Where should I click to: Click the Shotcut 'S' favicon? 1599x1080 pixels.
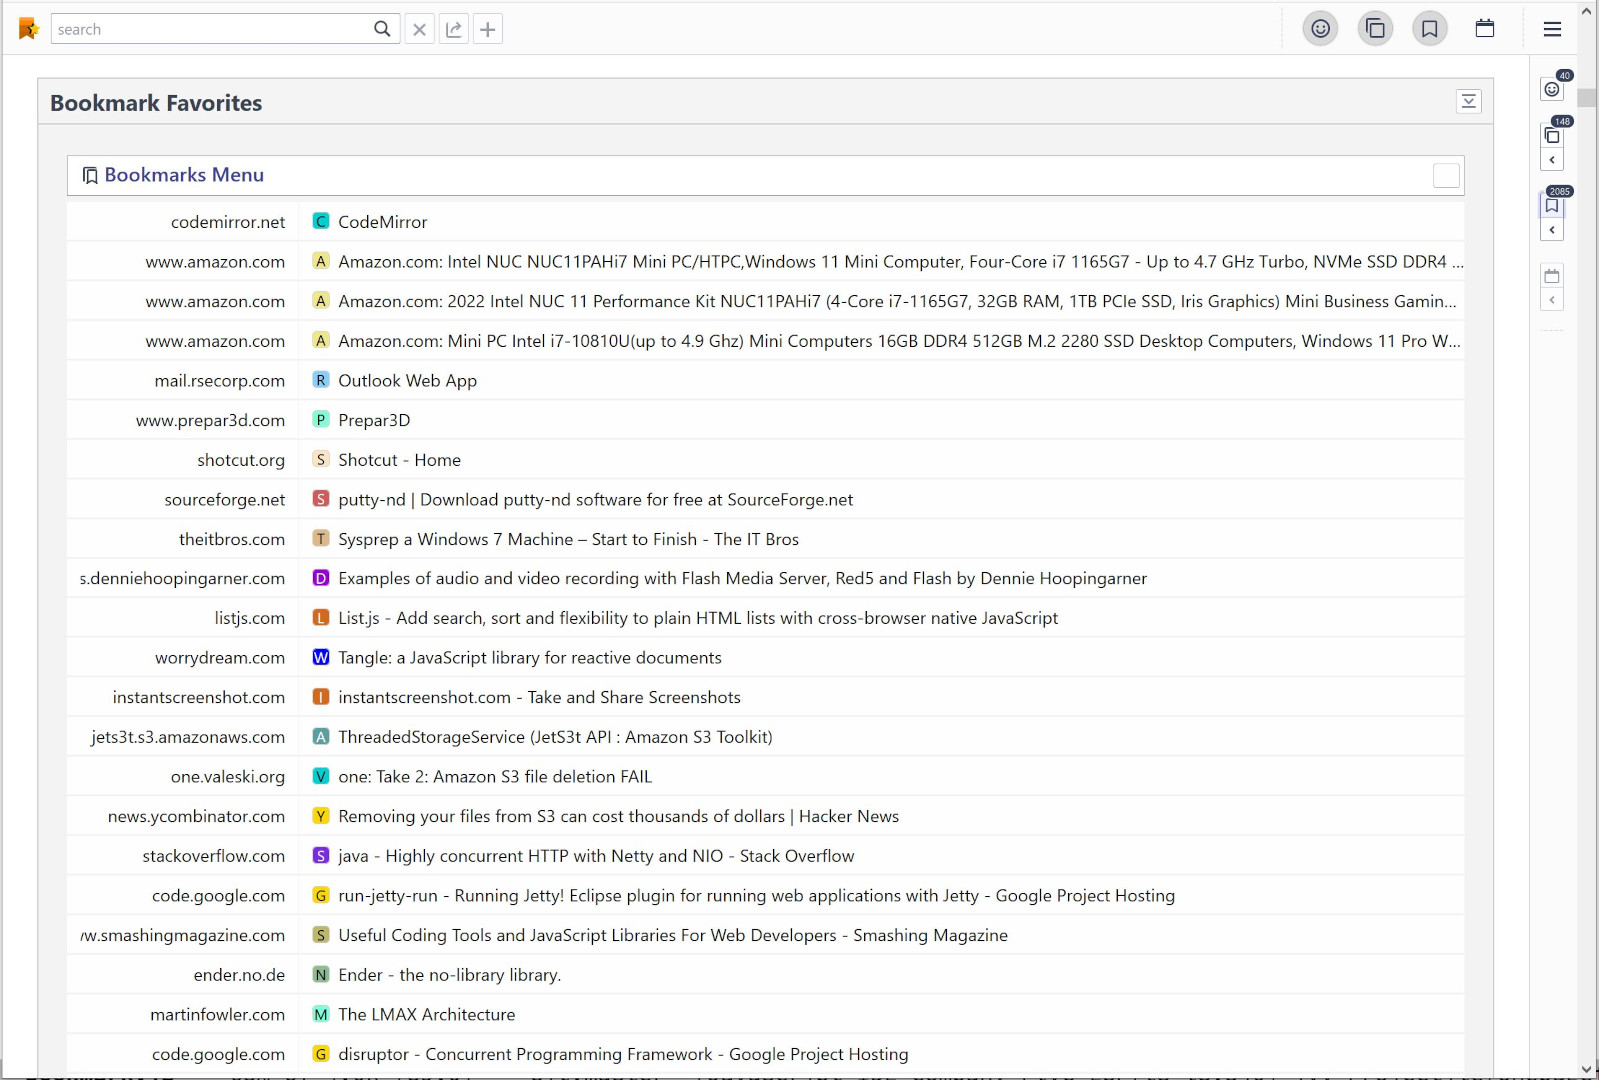[x=321, y=459]
